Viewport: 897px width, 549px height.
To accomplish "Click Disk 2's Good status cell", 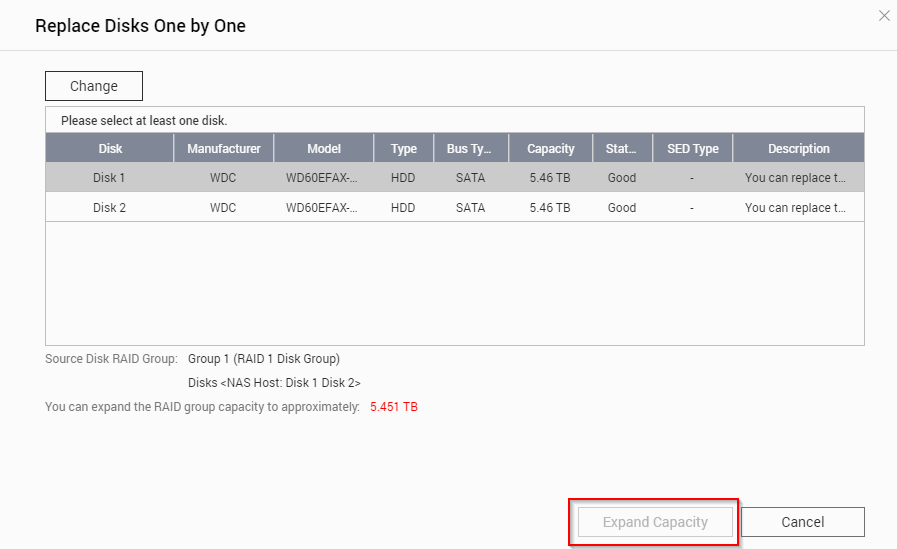I will [x=622, y=208].
